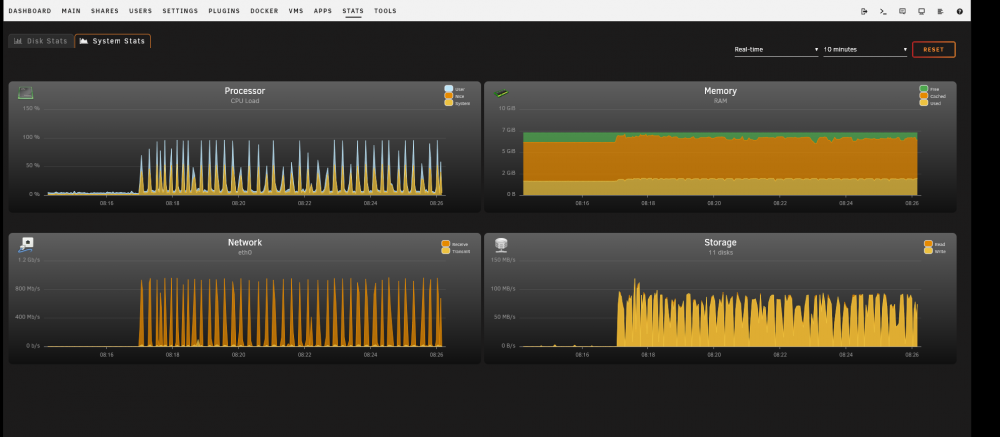This screenshot has height=437, width=1000.
Task: Click the Network computer icon
Action: [x=26, y=244]
